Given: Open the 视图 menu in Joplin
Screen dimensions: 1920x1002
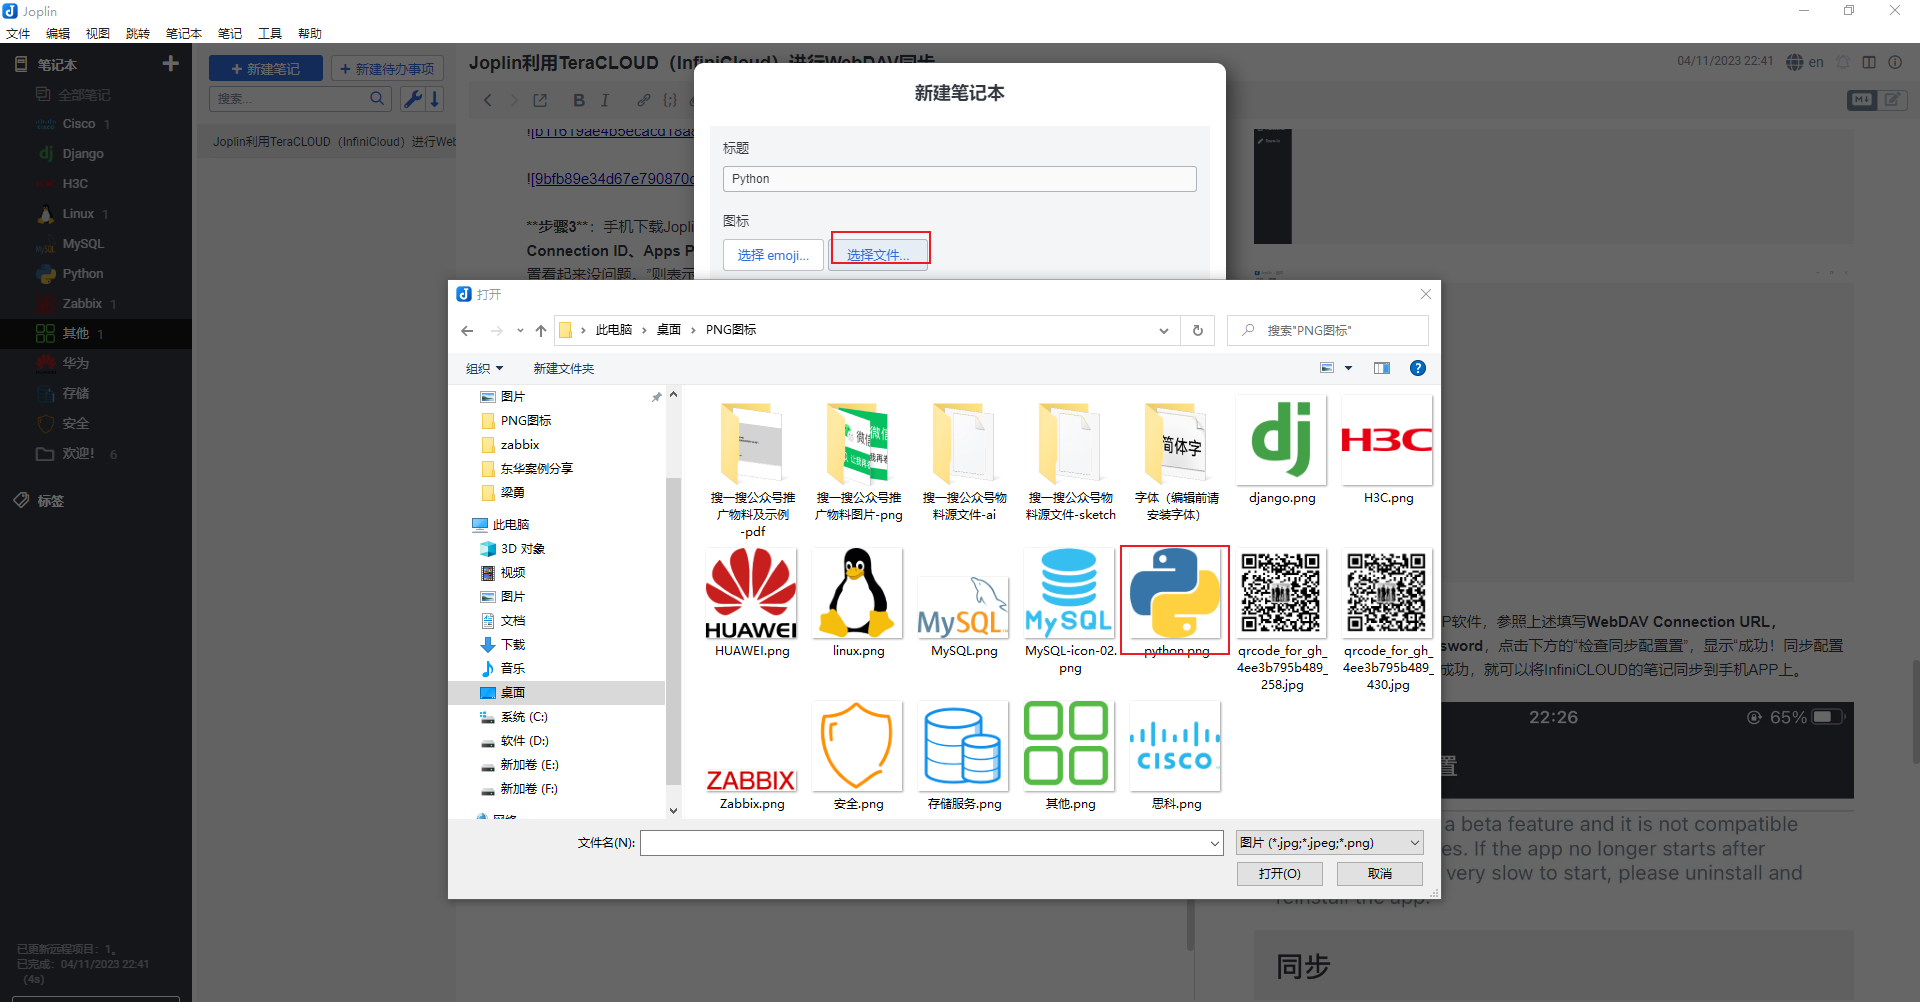Looking at the screenshot, I should 98,33.
